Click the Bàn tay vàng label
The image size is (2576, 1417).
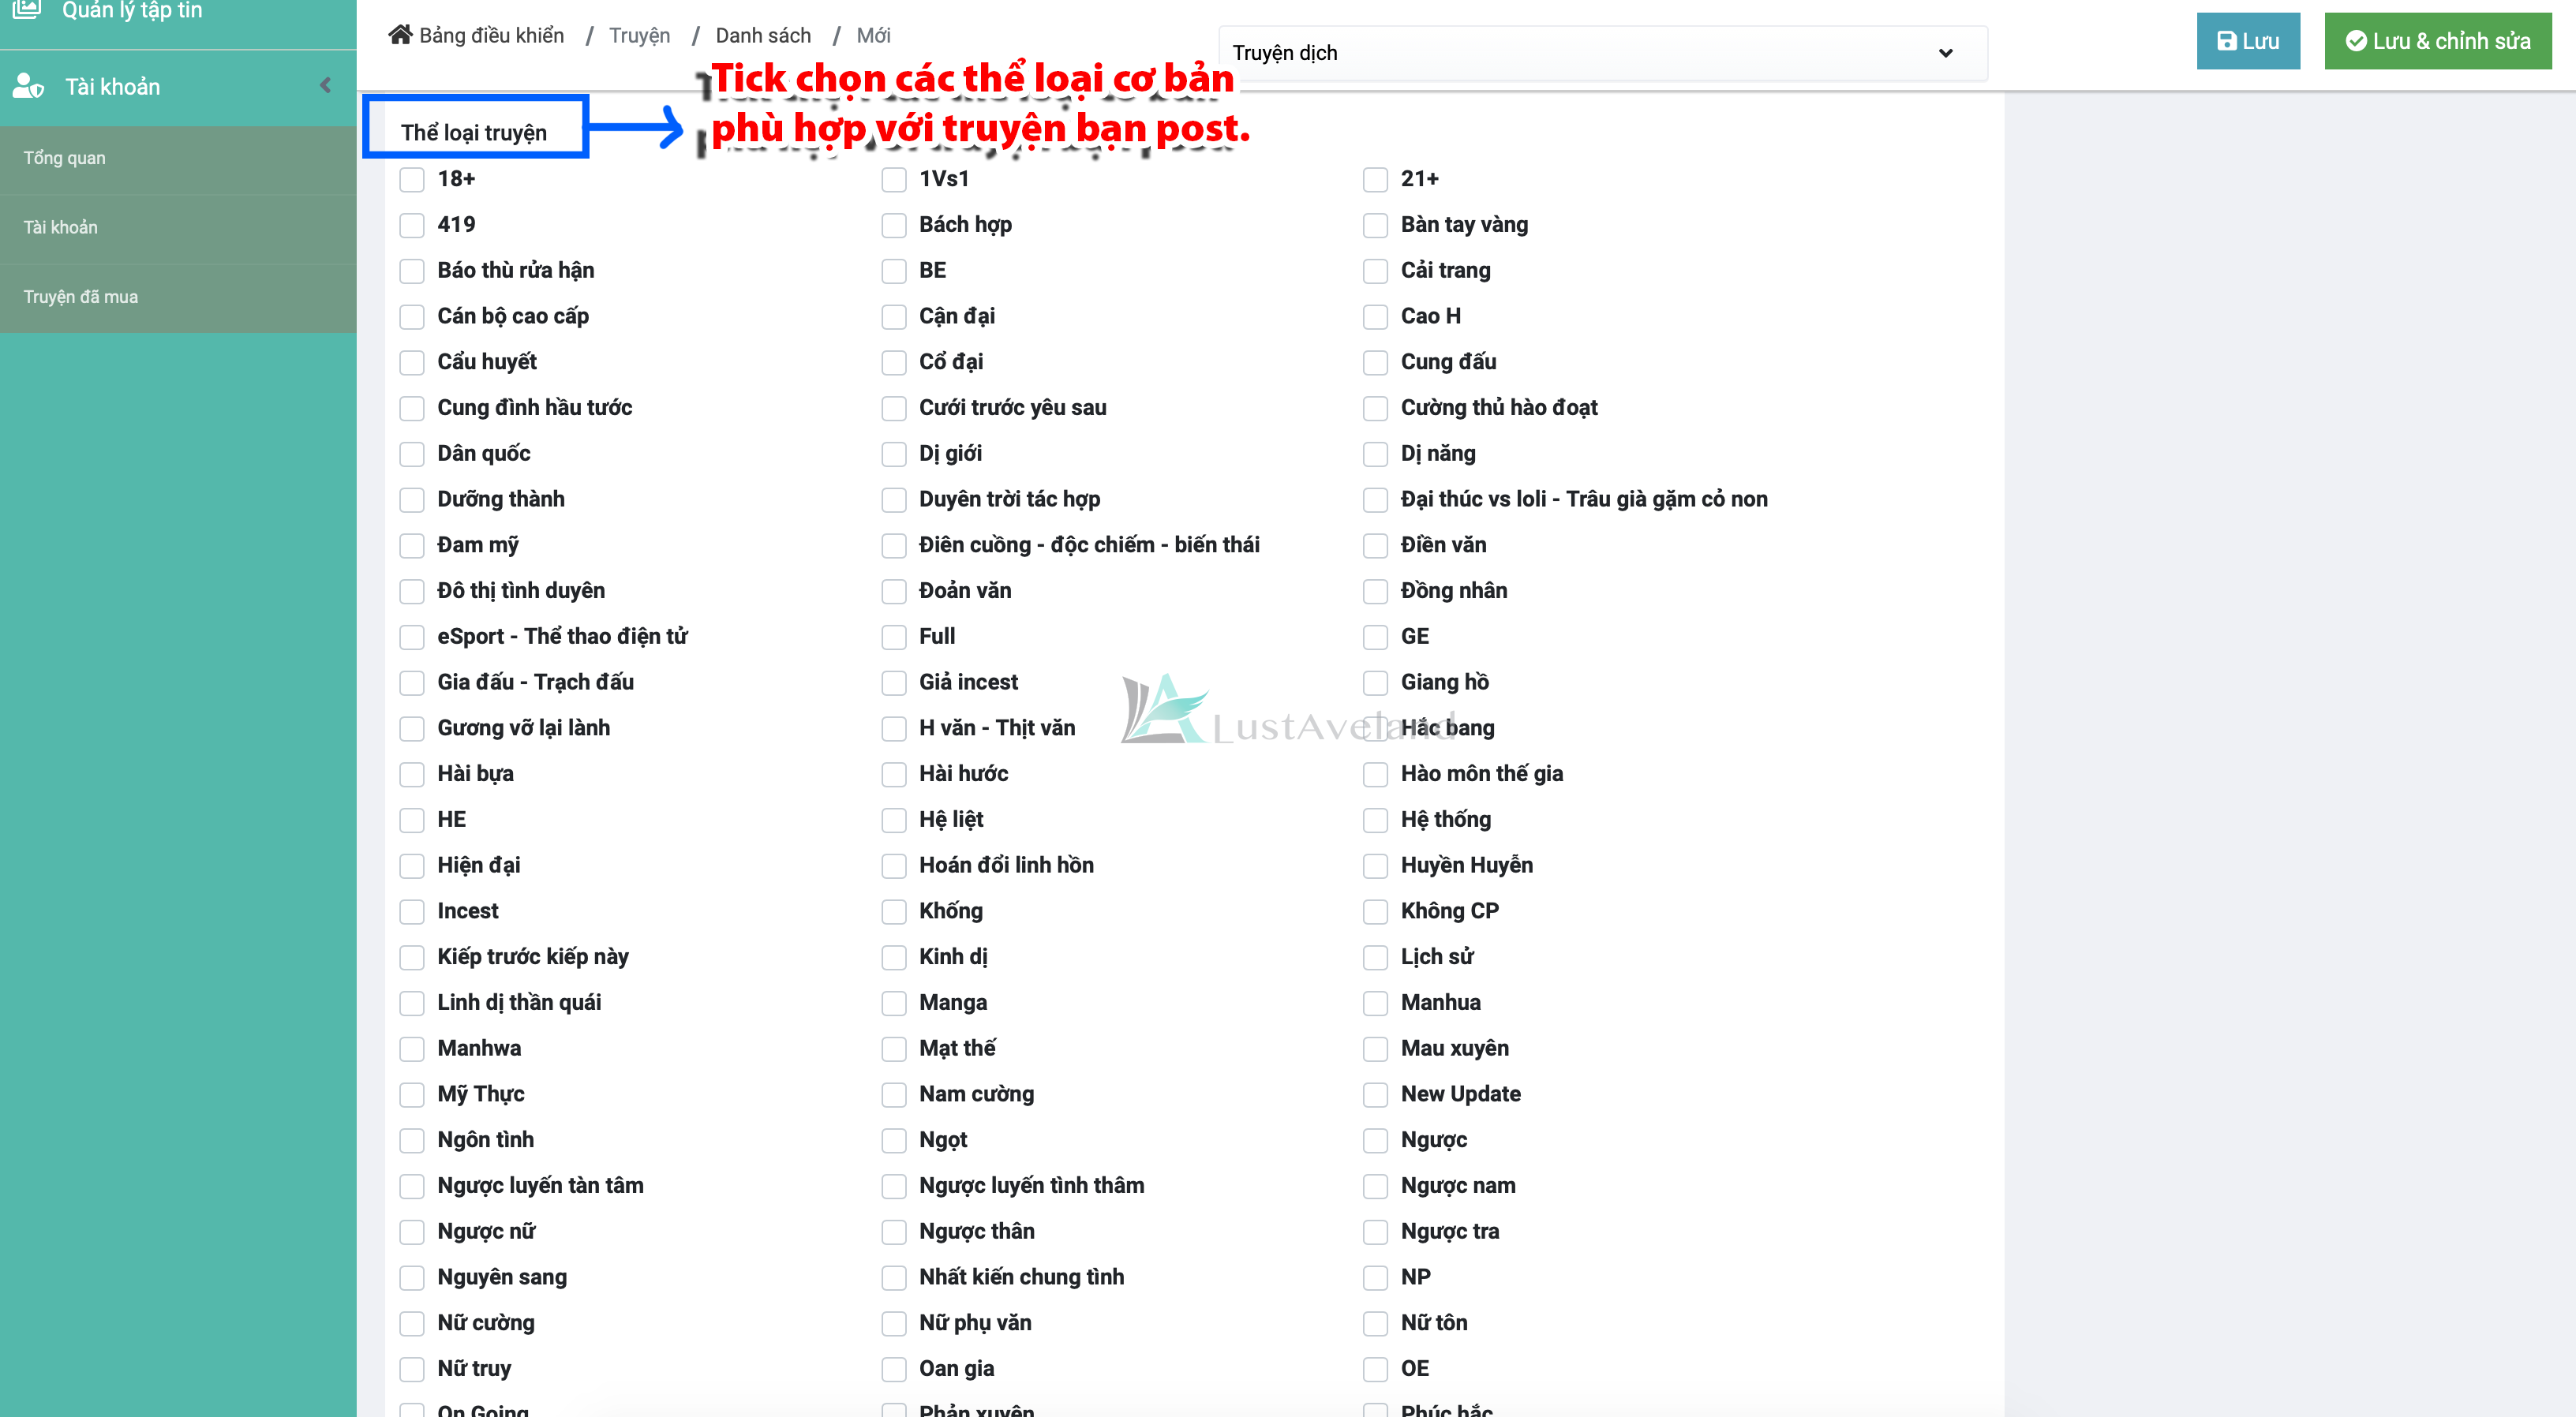tap(1464, 225)
